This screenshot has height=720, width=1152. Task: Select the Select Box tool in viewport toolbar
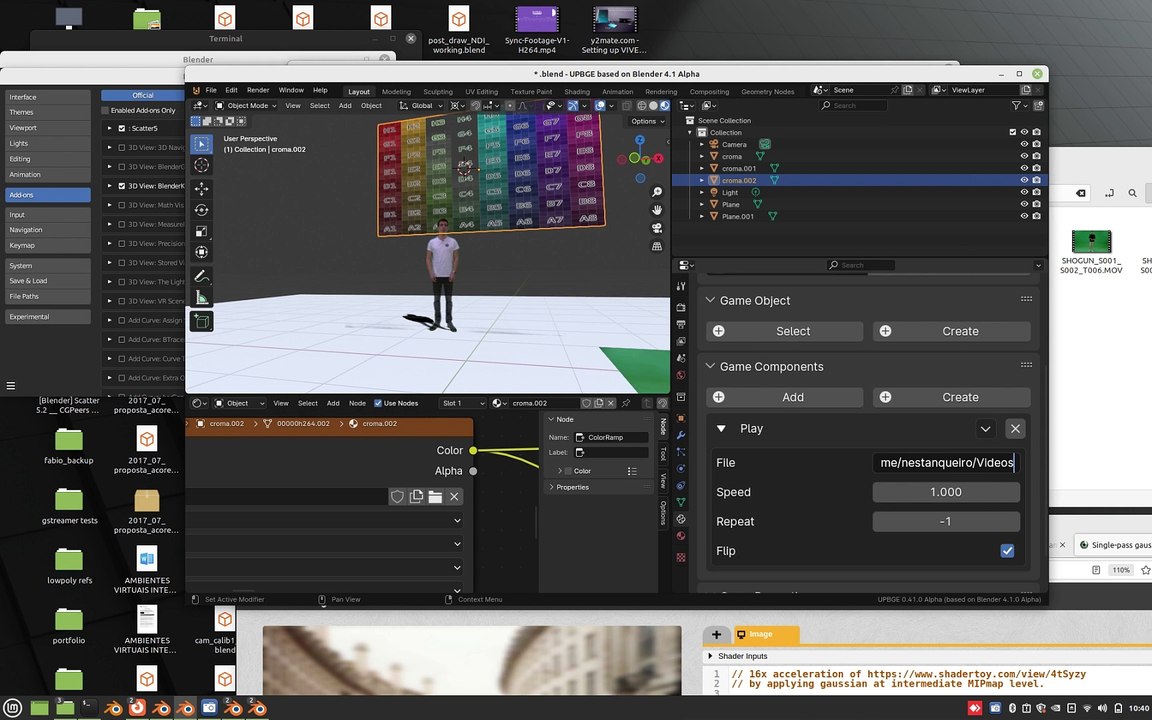click(x=201, y=145)
